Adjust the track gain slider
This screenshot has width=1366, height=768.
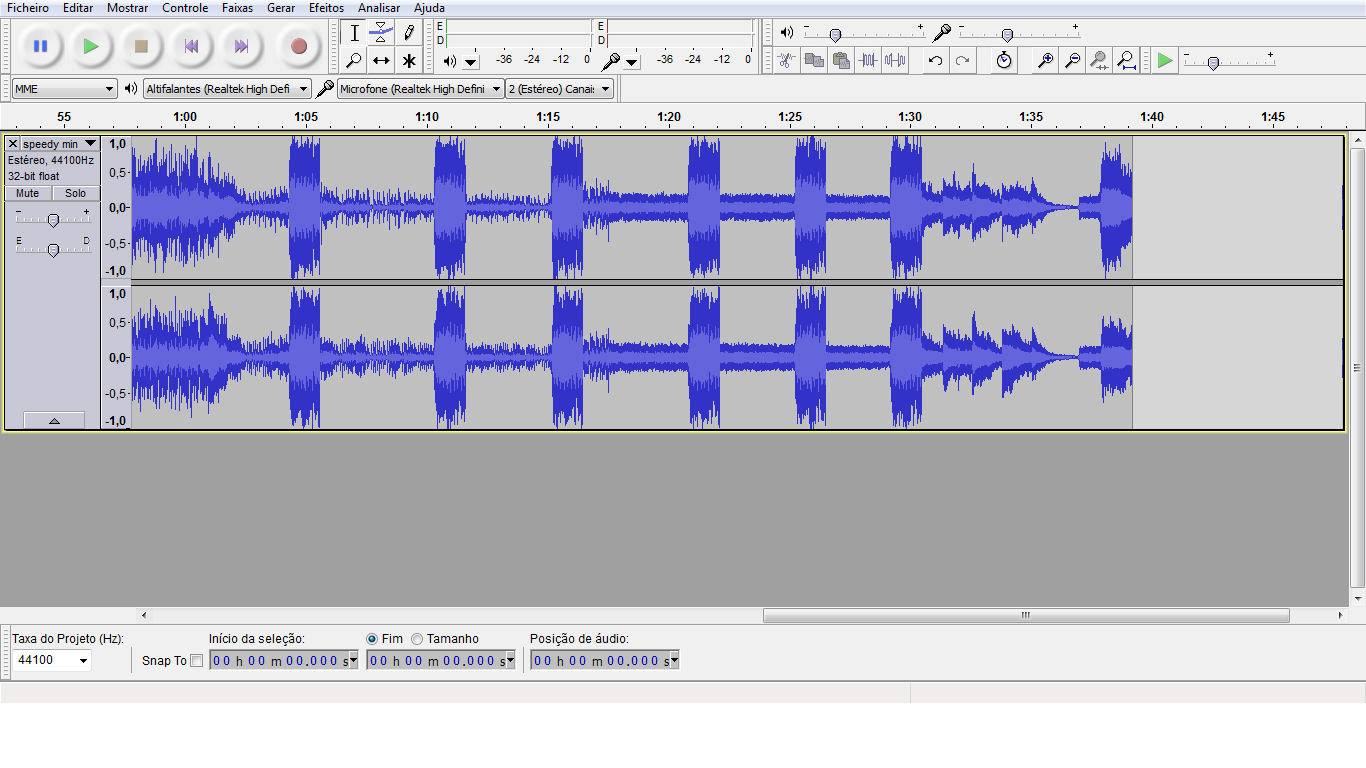(x=54, y=219)
